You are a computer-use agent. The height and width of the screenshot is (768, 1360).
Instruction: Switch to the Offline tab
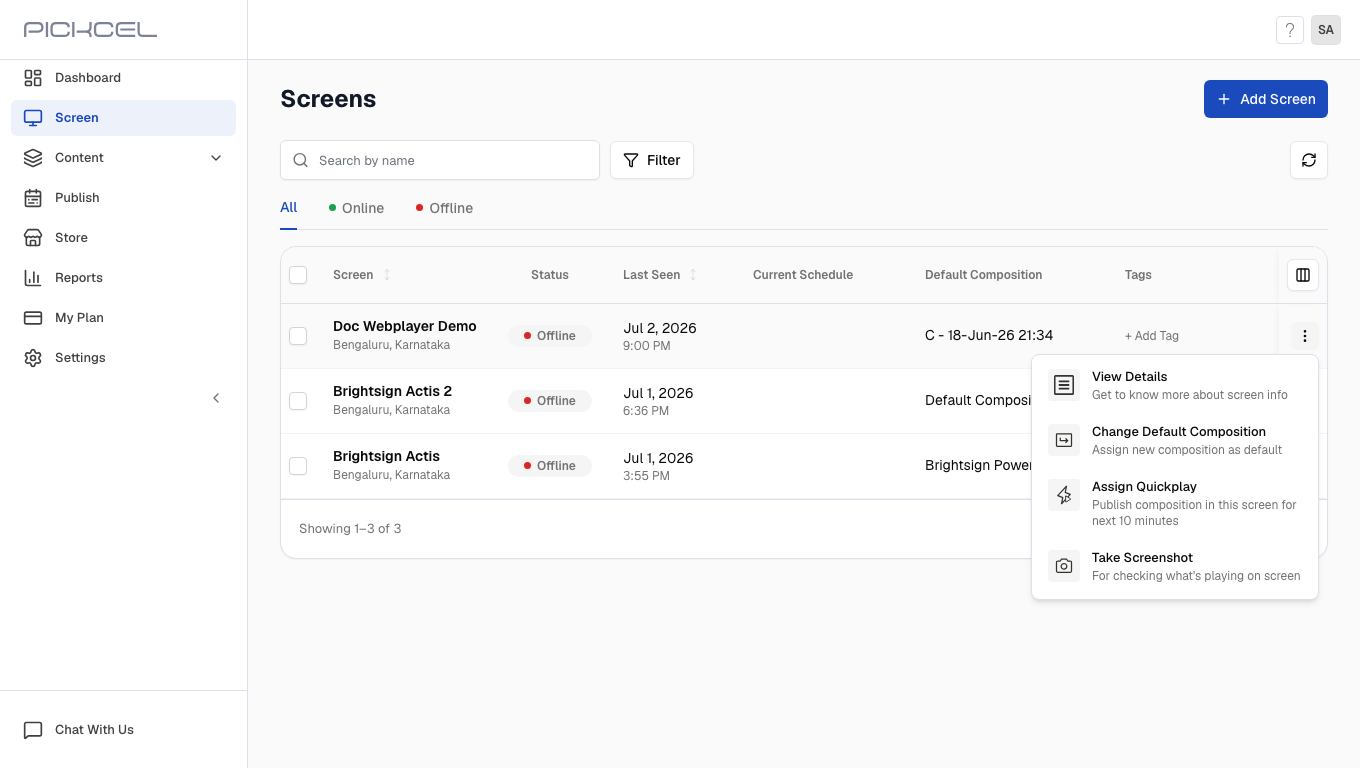click(x=444, y=208)
